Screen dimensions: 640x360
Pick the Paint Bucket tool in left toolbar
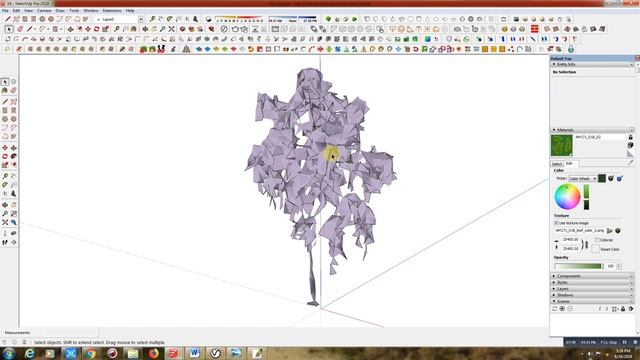(5, 90)
